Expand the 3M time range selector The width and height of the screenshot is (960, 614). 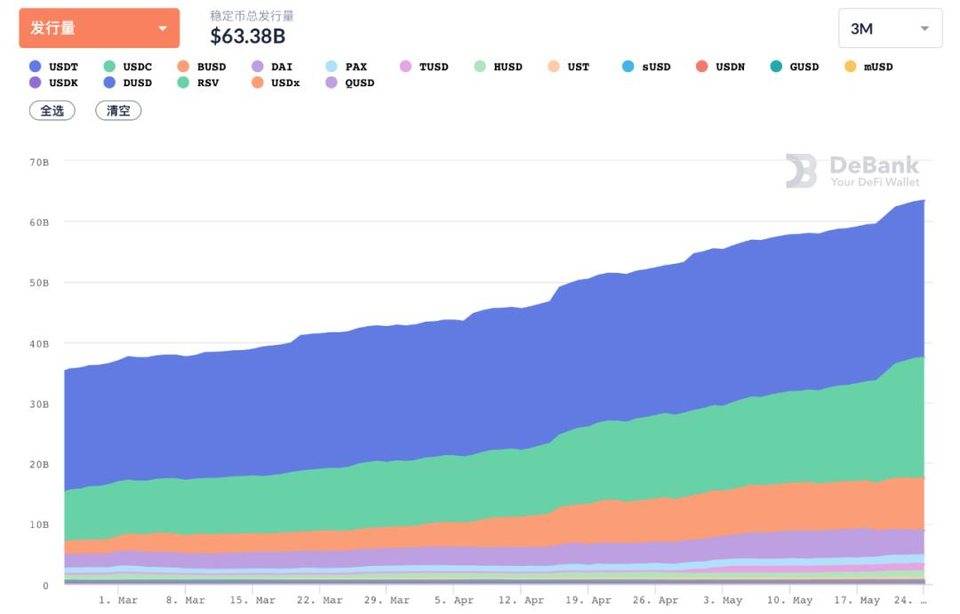(x=890, y=28)
